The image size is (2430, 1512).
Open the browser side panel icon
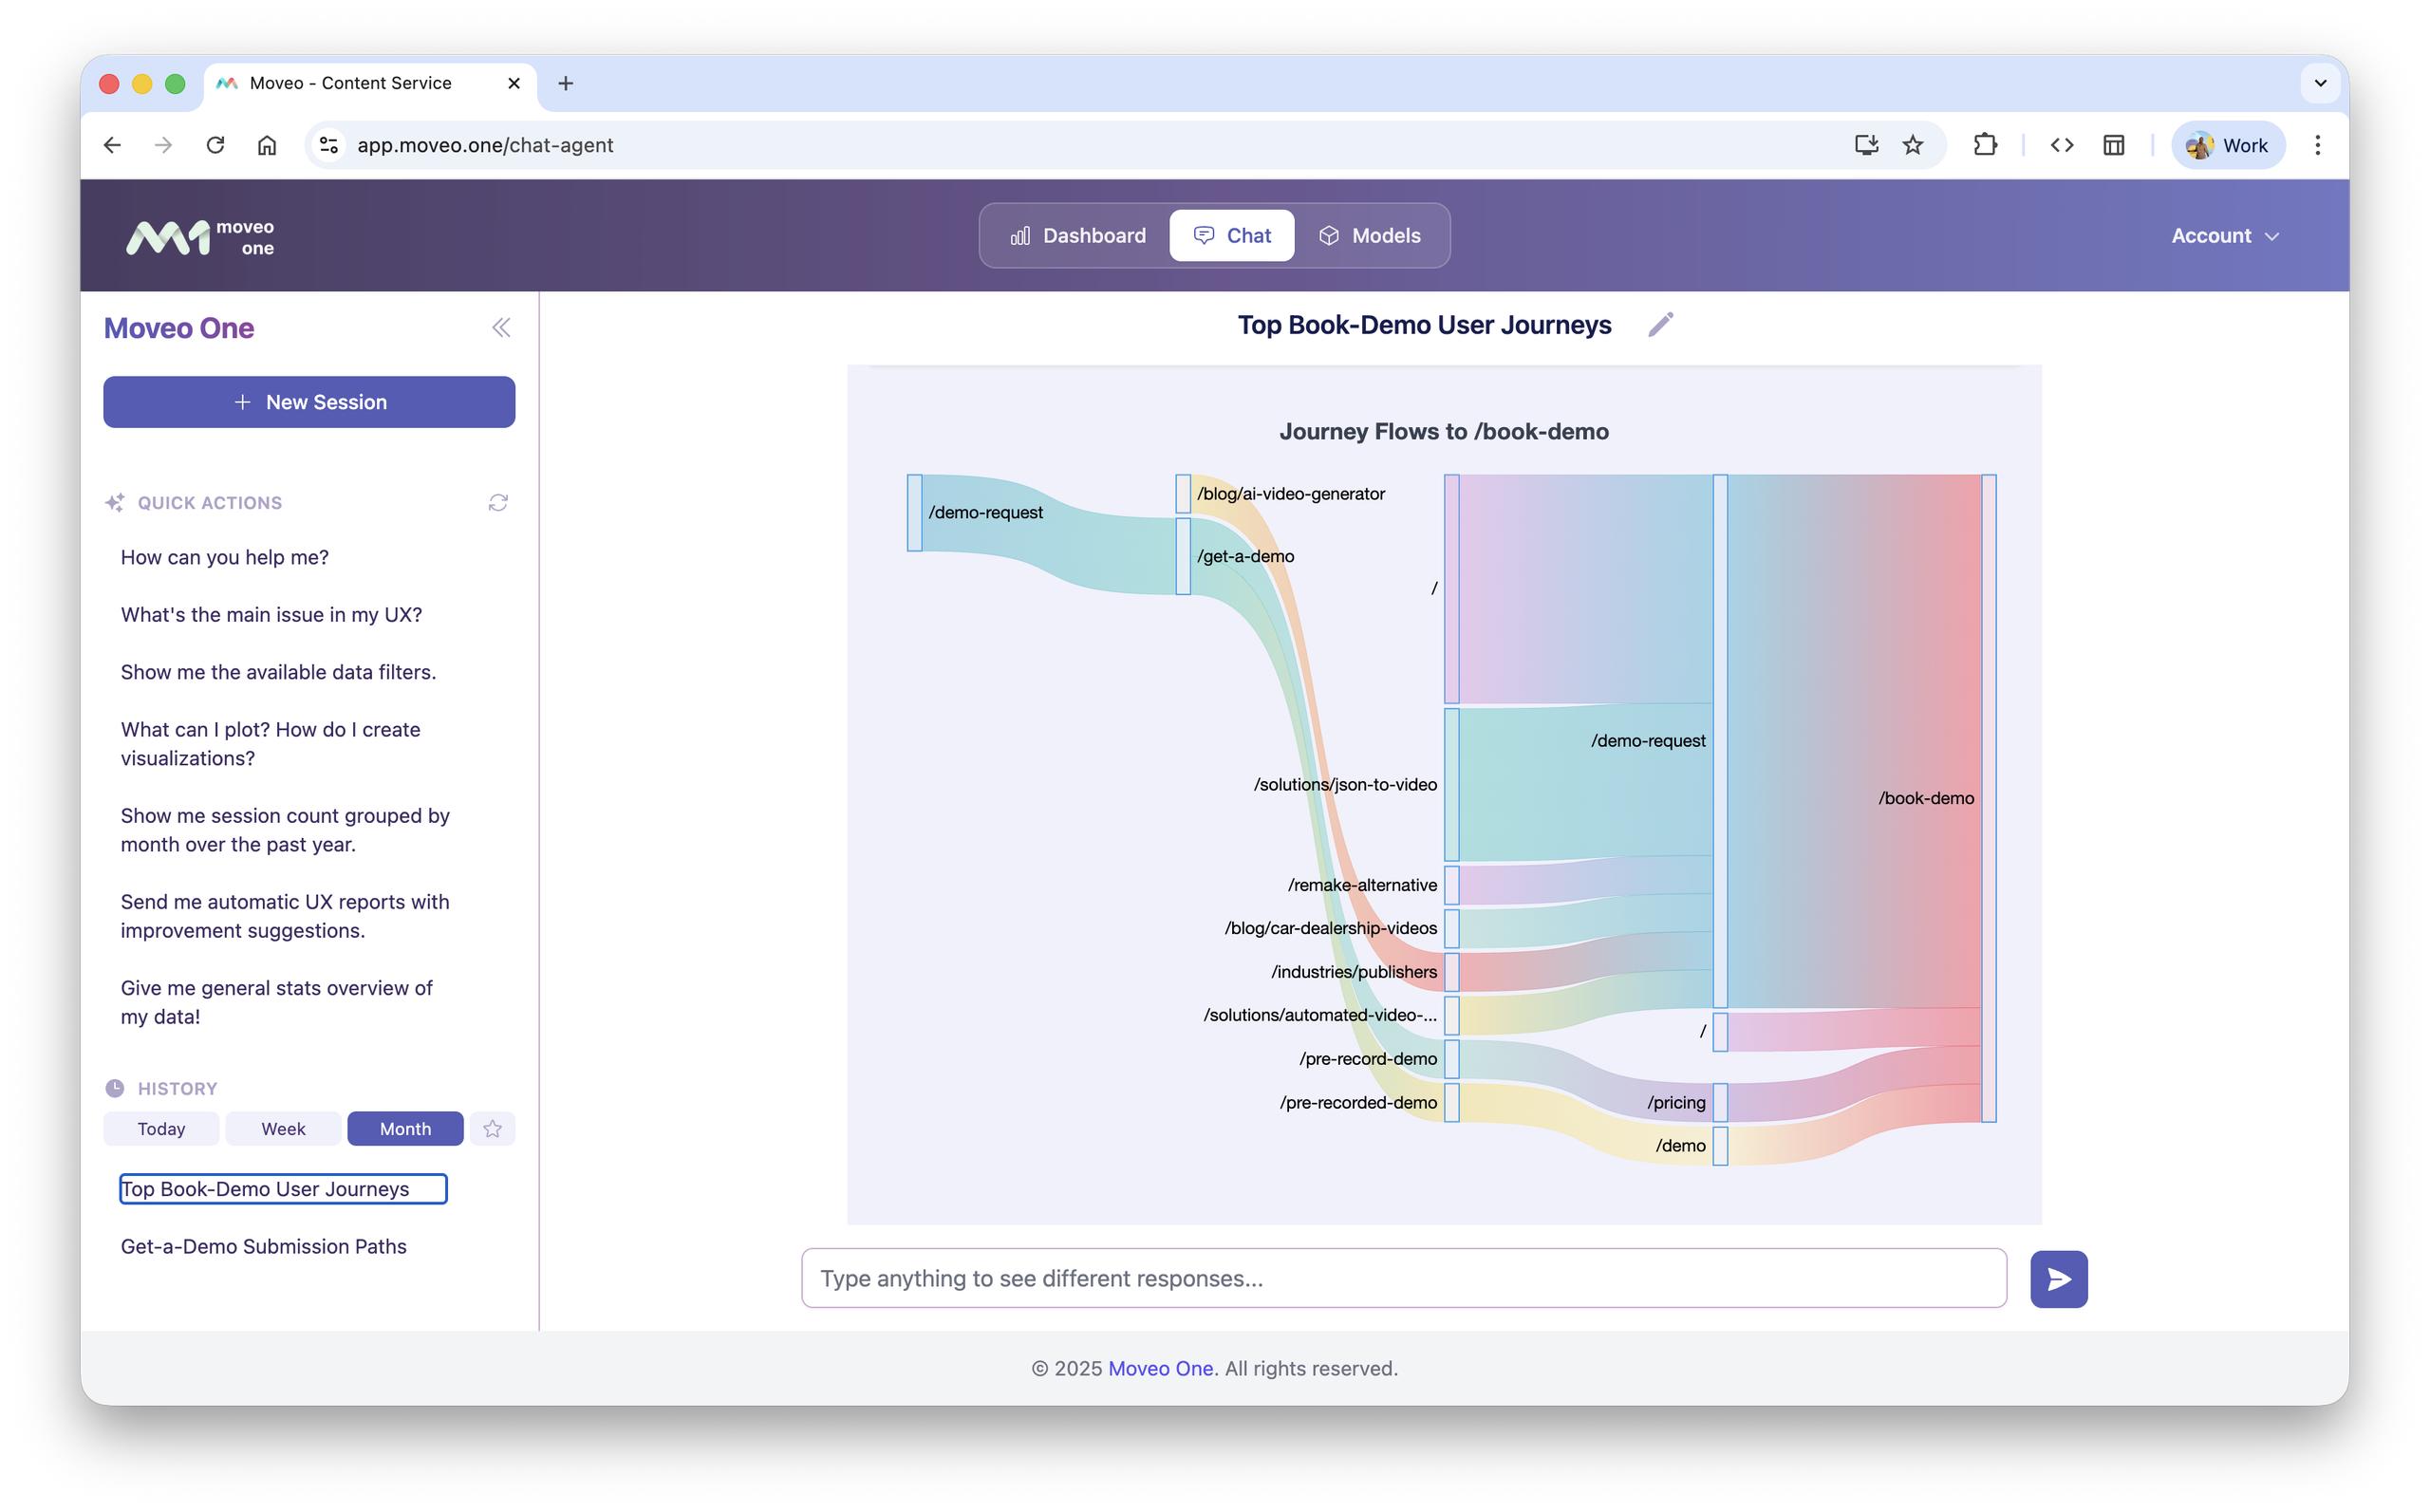pos(2113,145)
